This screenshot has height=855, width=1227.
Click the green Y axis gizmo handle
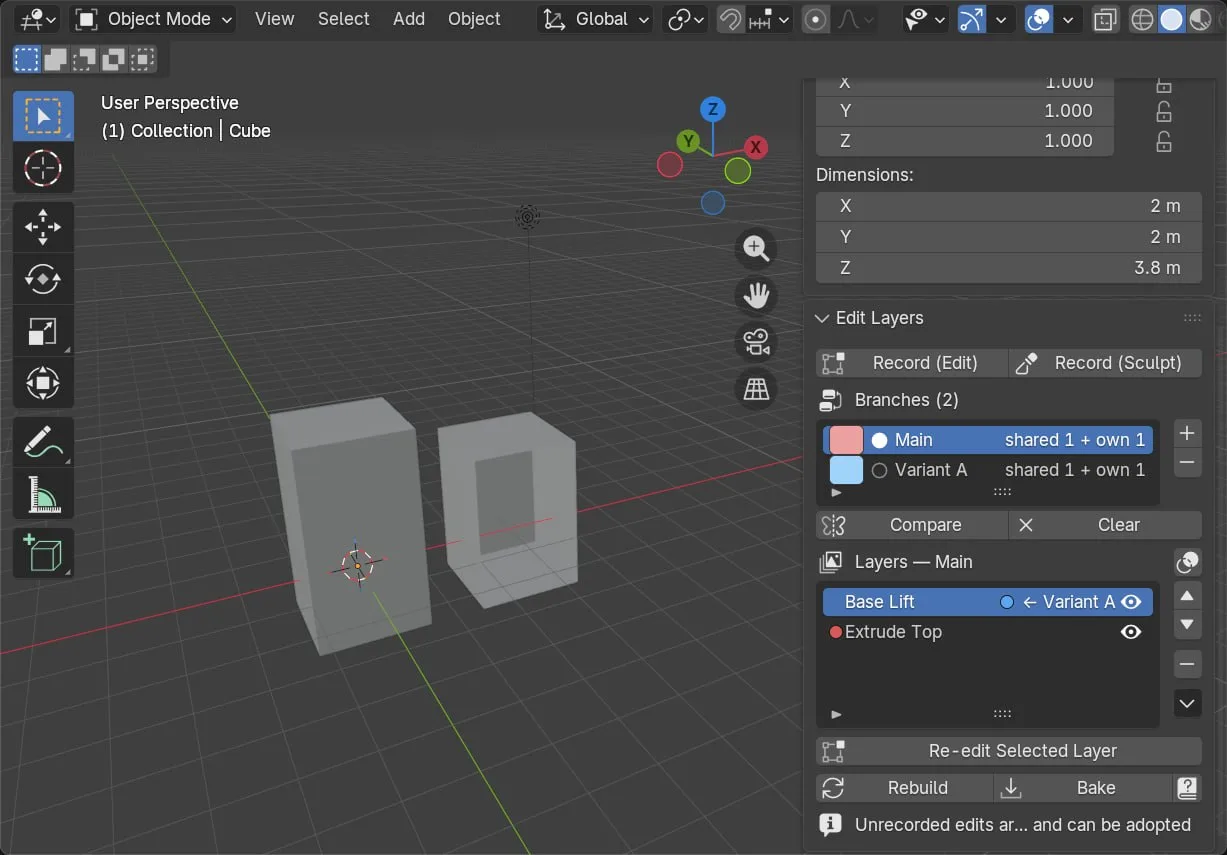pyautogui.click(x=687, y=141)
